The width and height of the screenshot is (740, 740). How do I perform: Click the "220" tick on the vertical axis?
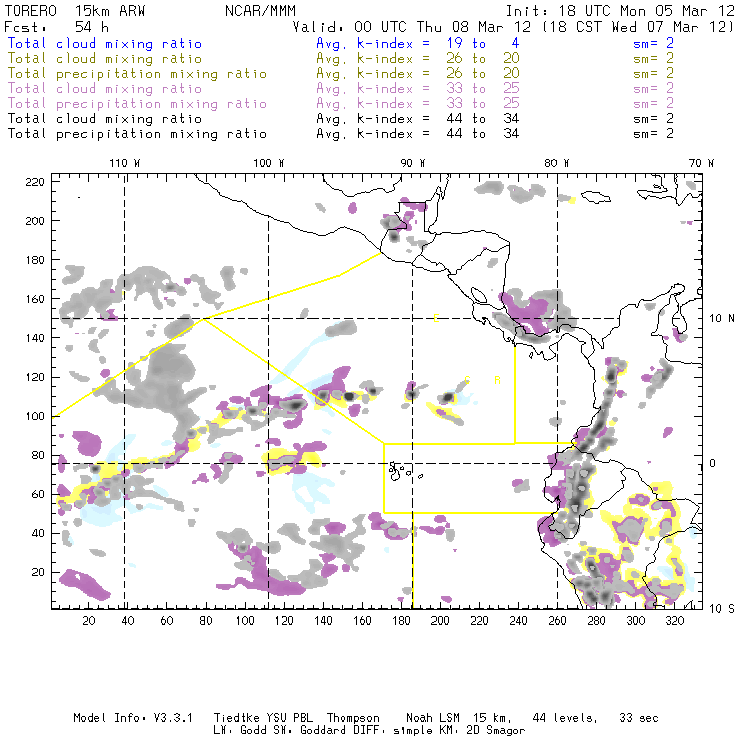(x=35, y=182)
